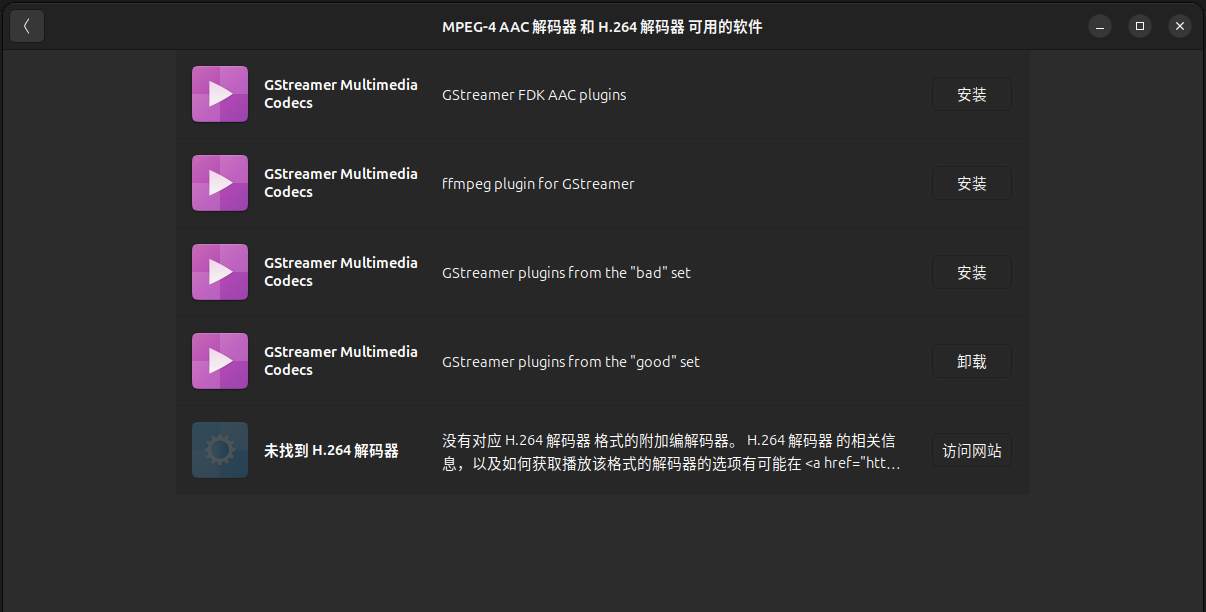
Task: Click the gear icon for 未找到 H.264 解码器
Action: (220, 450)
